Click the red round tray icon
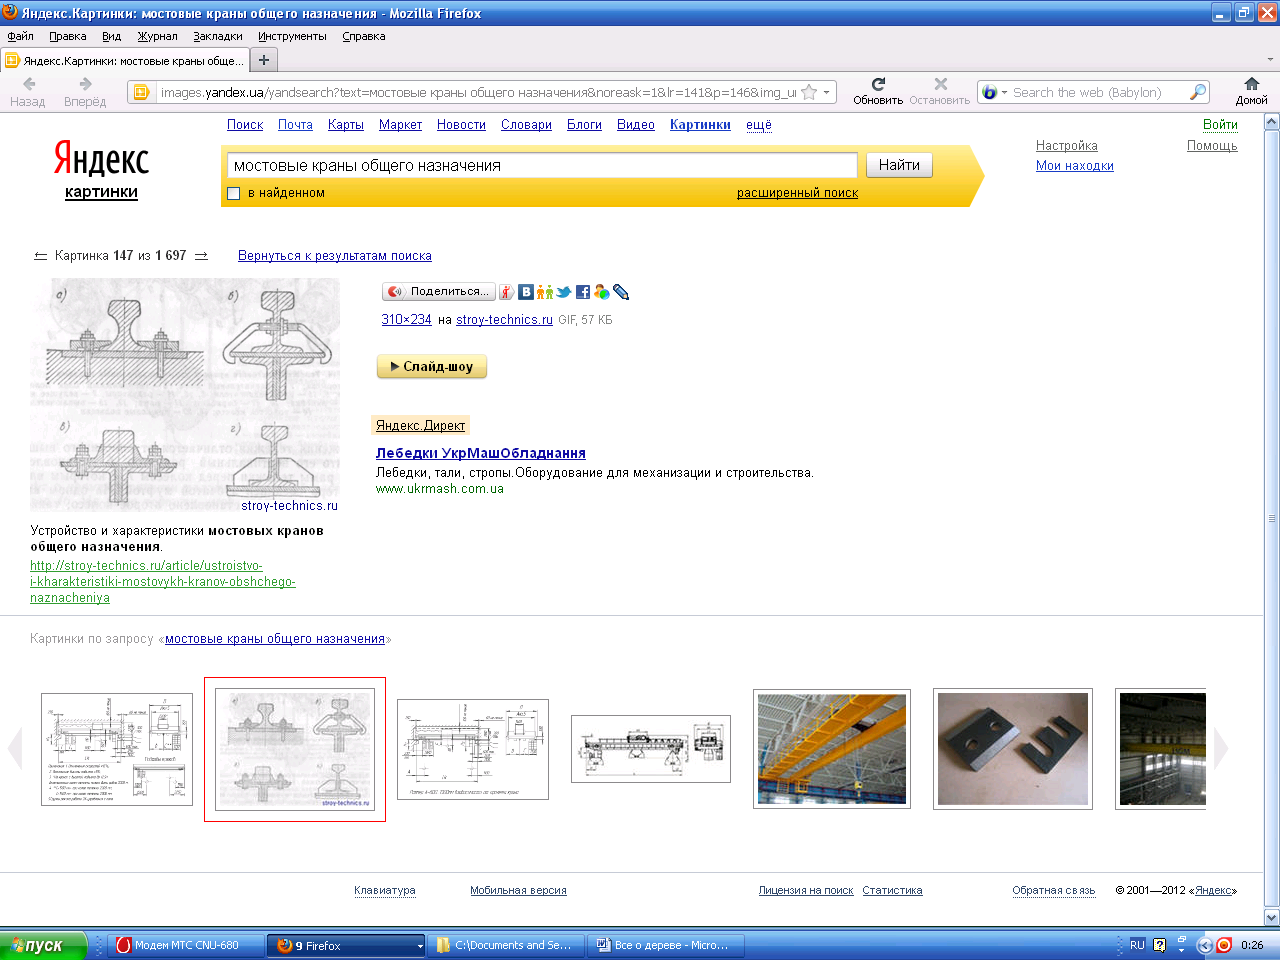 click(1223, 945)
